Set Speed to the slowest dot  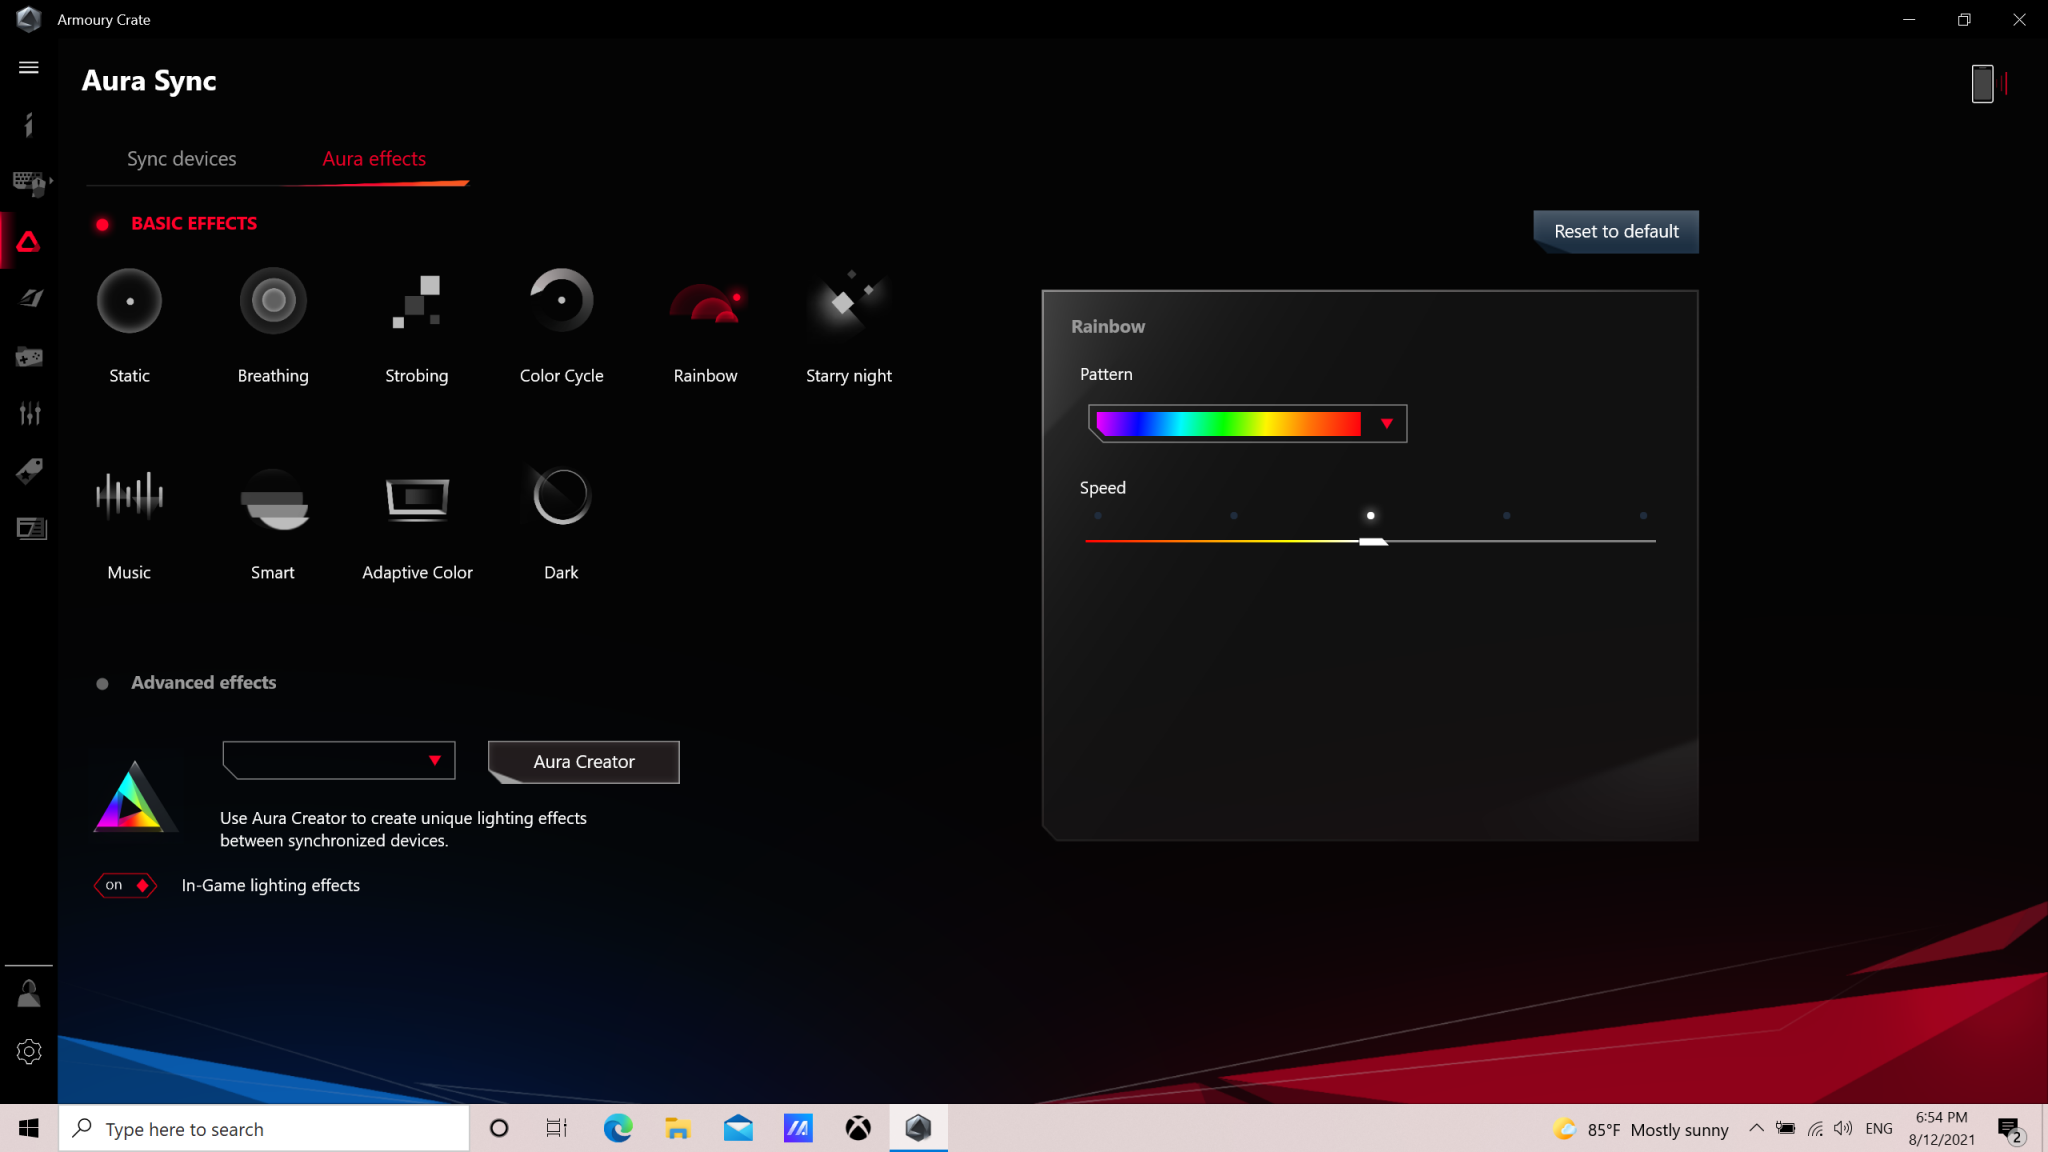1098,516
